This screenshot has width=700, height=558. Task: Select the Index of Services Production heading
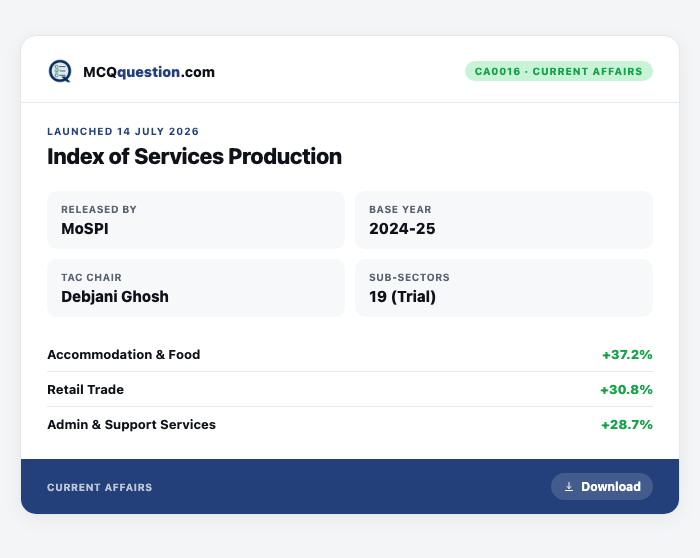[x=194, y=156]
